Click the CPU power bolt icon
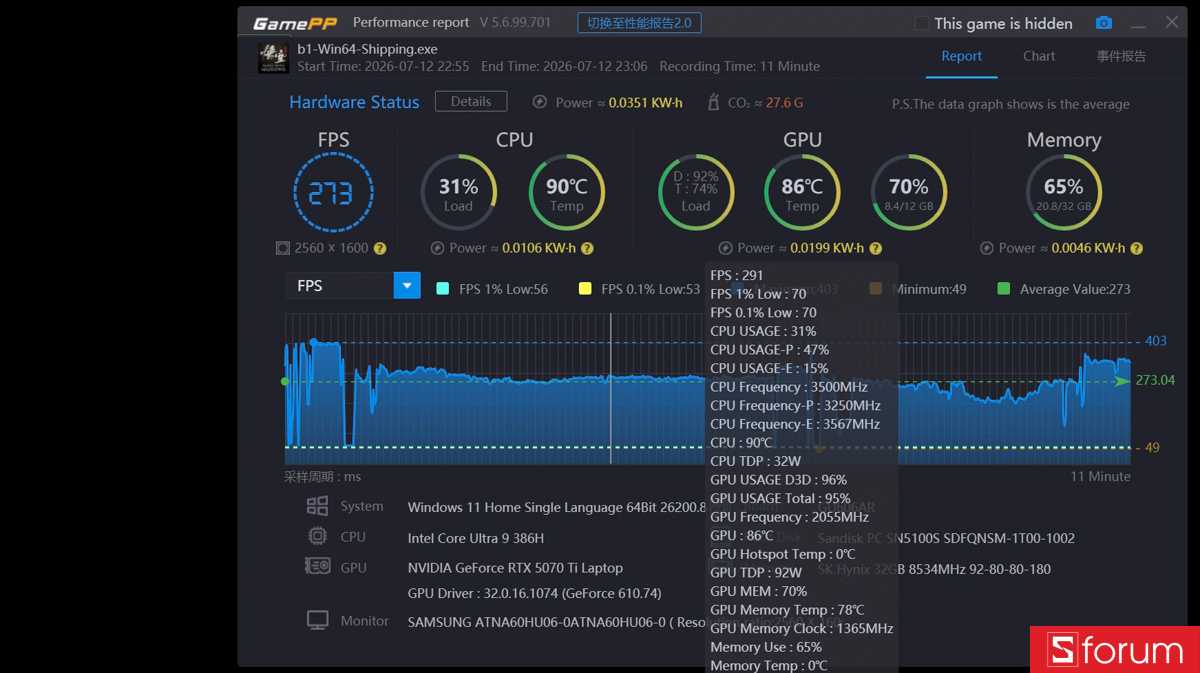Image resolution: width=1200 pixels, height=673 pixels. point(437,248)
